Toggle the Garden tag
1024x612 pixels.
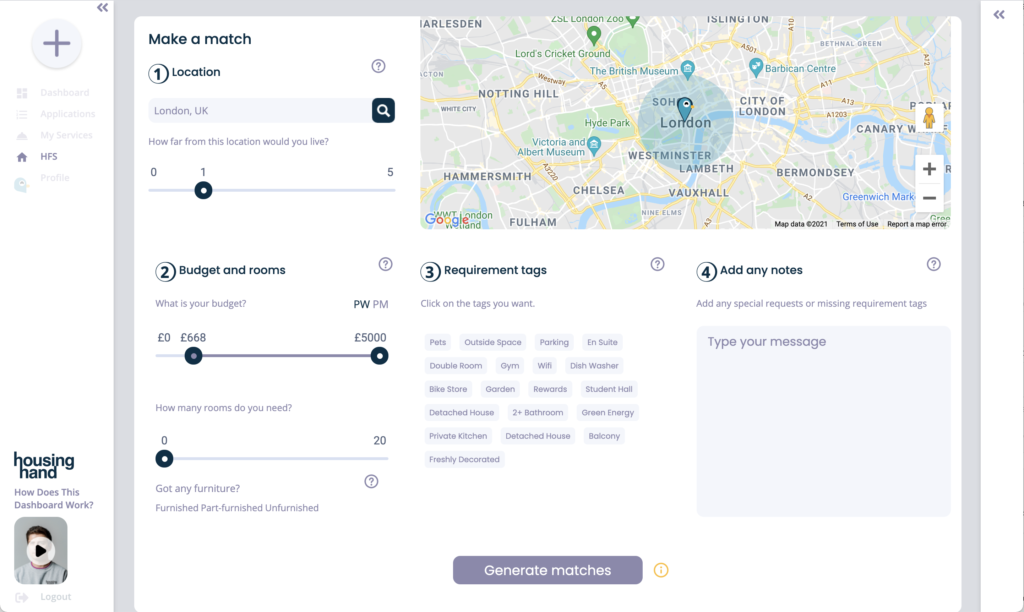[500, 389]
